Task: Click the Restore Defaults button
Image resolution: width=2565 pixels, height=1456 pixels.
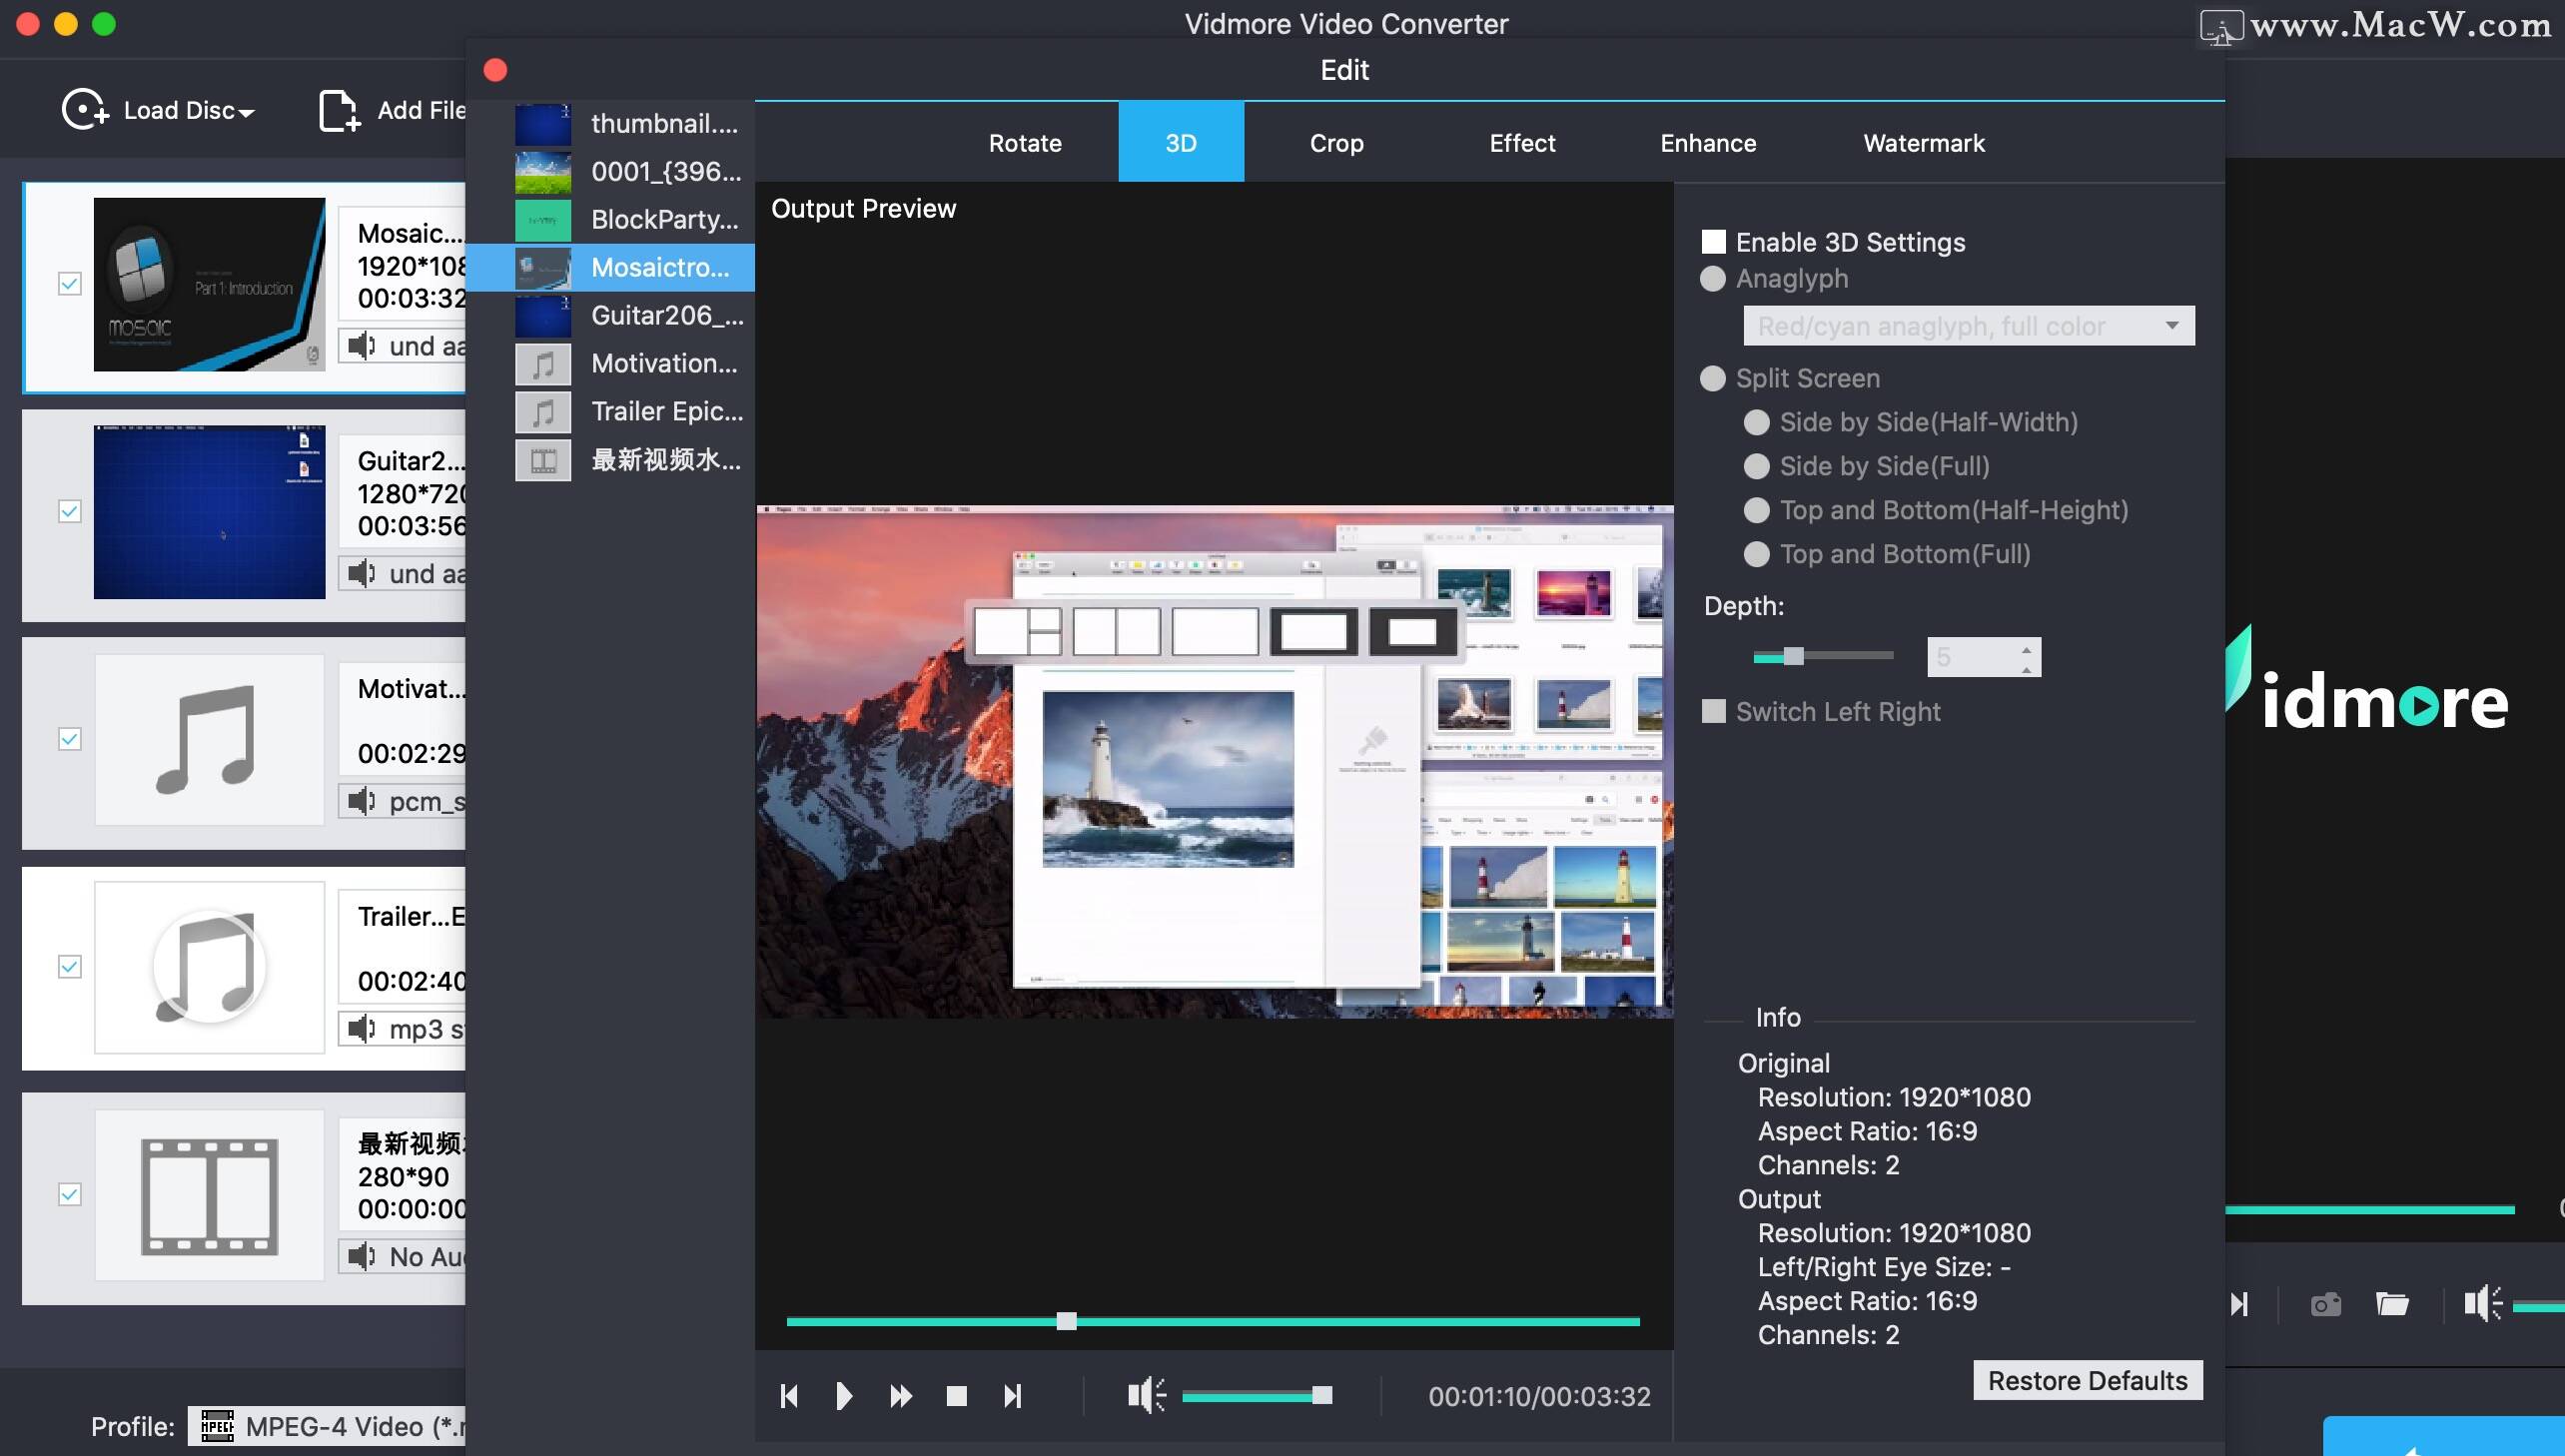Action: coord(2086,1380)
